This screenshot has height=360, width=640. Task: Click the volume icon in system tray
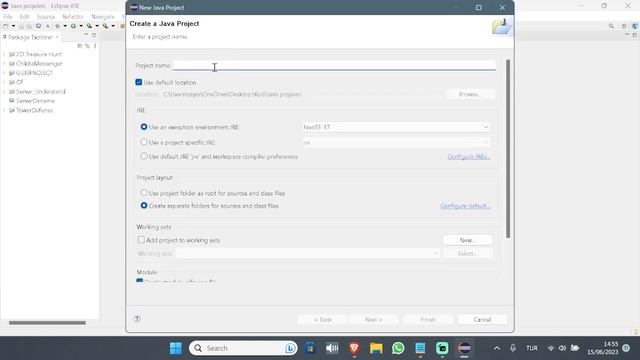pyautogui.click(x=562, y=348)
